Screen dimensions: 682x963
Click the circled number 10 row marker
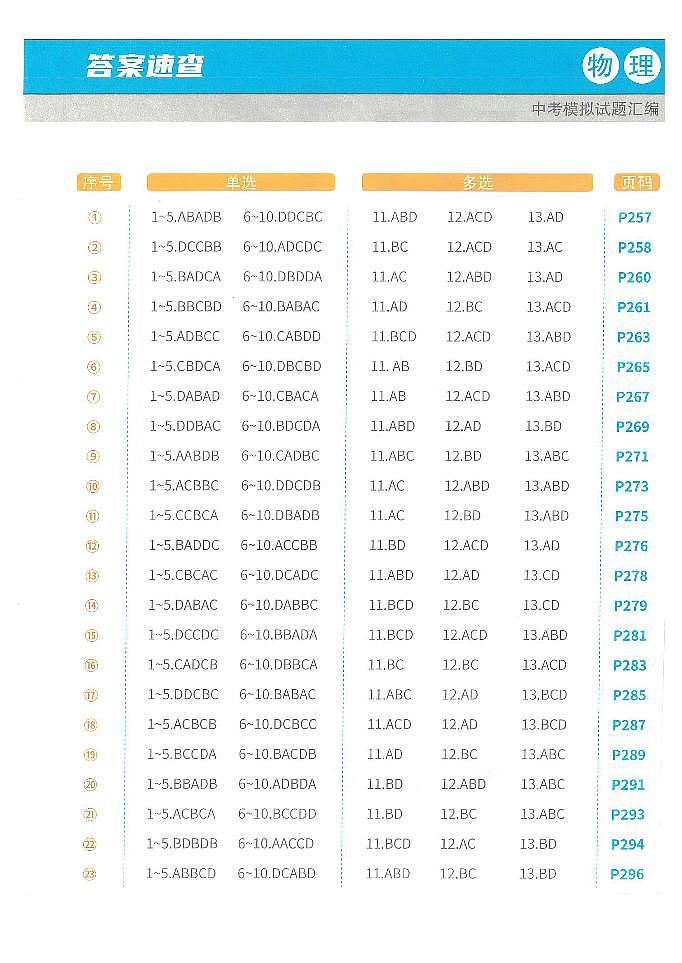pos(93,486)
